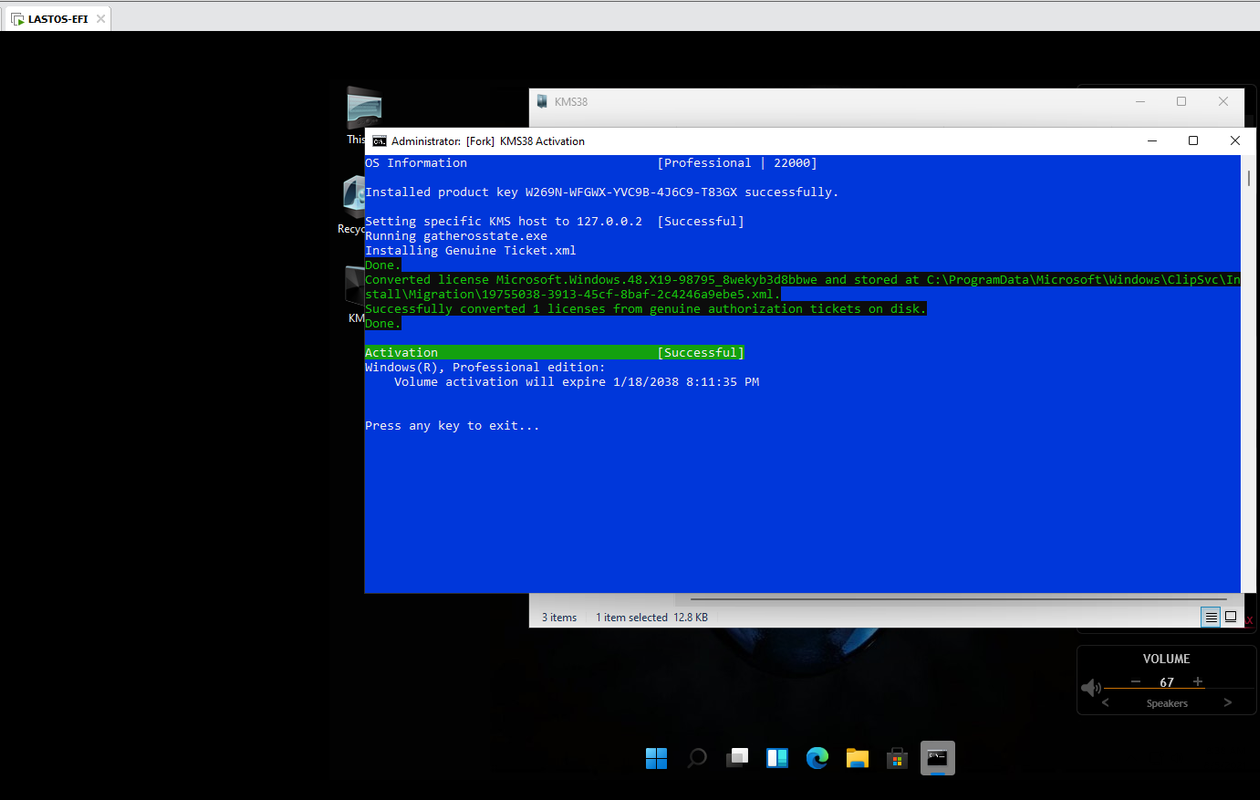Viewport: 1260px width, 800px height.
Task: Click '3 items' in folder status bar
Action: 559,617
